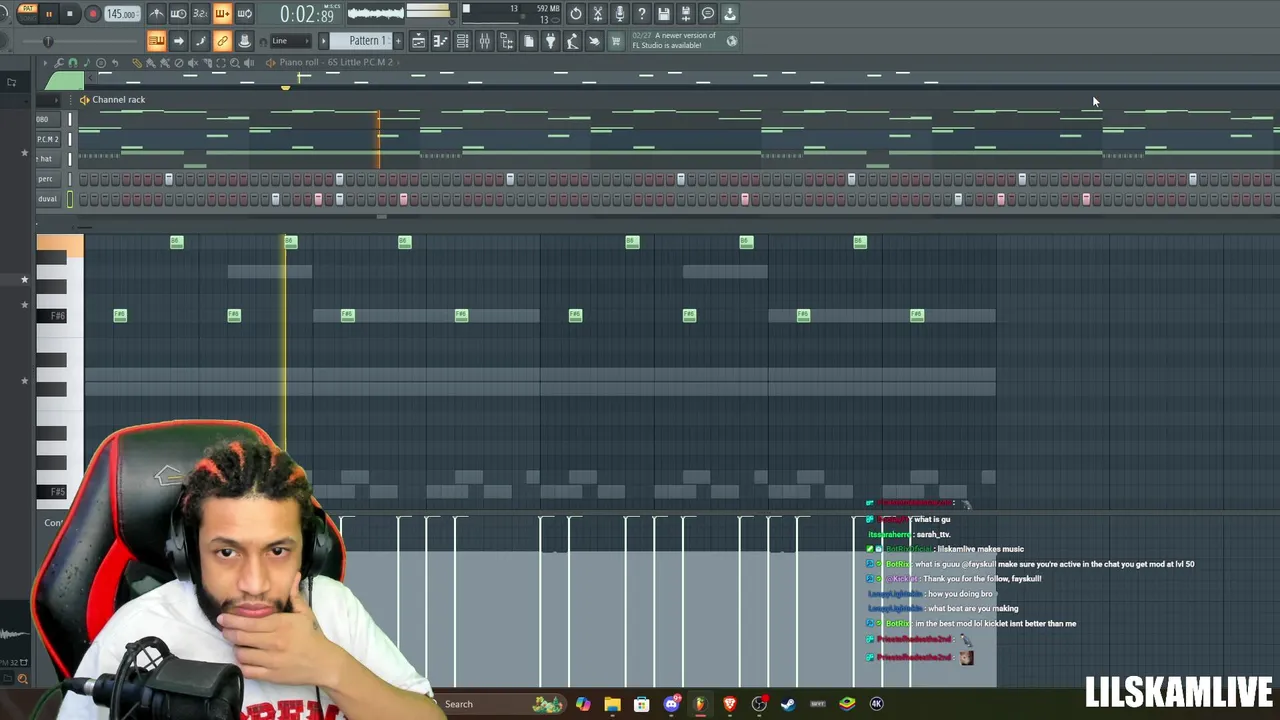The width and height of the screenshot is (1280, 720).
Task: Open OBS Studio from the taskbar
Action: (x=759, y=704)
